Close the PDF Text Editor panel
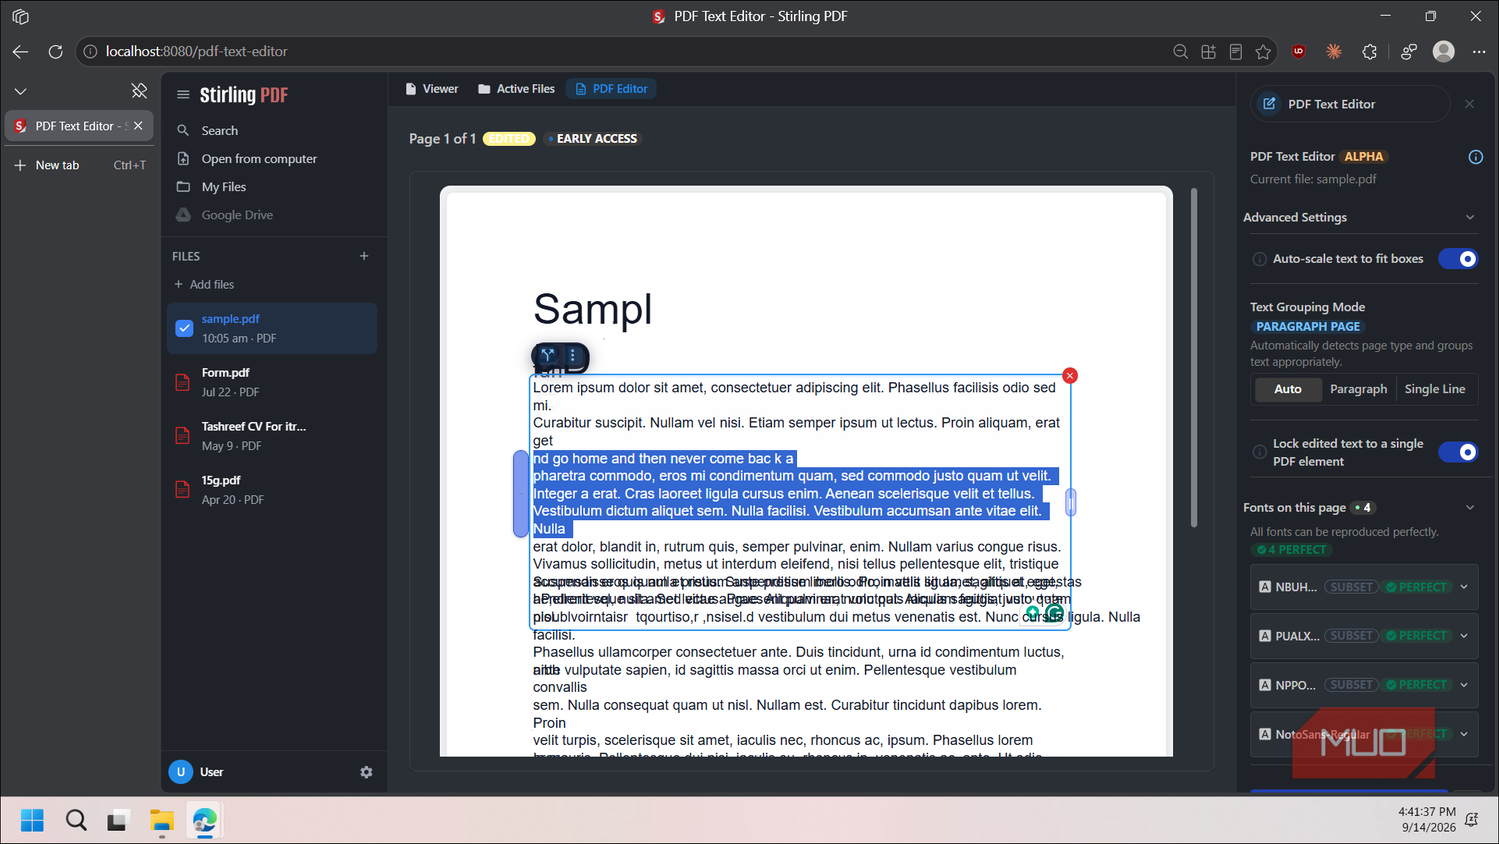The image size is (1499, 844). pos(1469,104)
